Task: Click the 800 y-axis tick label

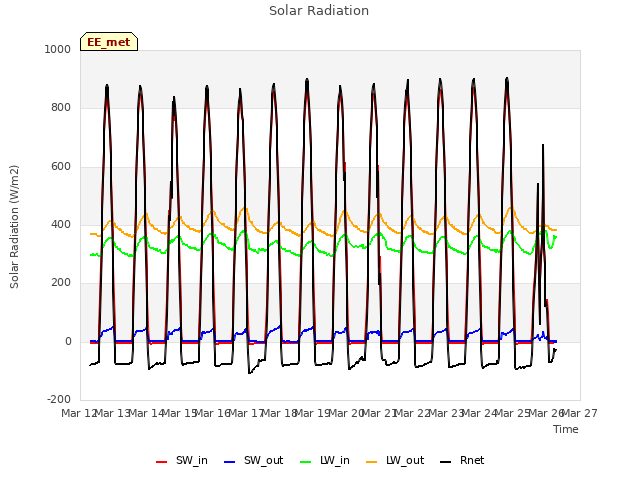Action: 61,108
